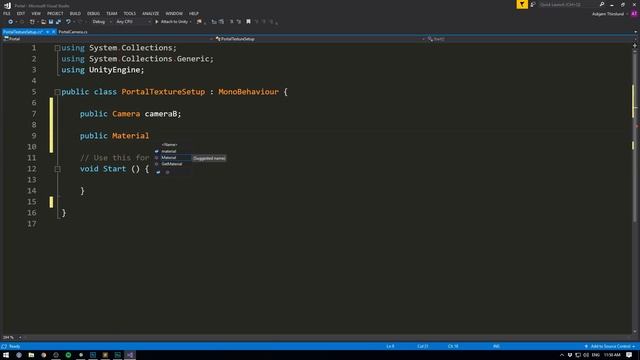Click the Quick Launch magnifier icon

(602, 4)
